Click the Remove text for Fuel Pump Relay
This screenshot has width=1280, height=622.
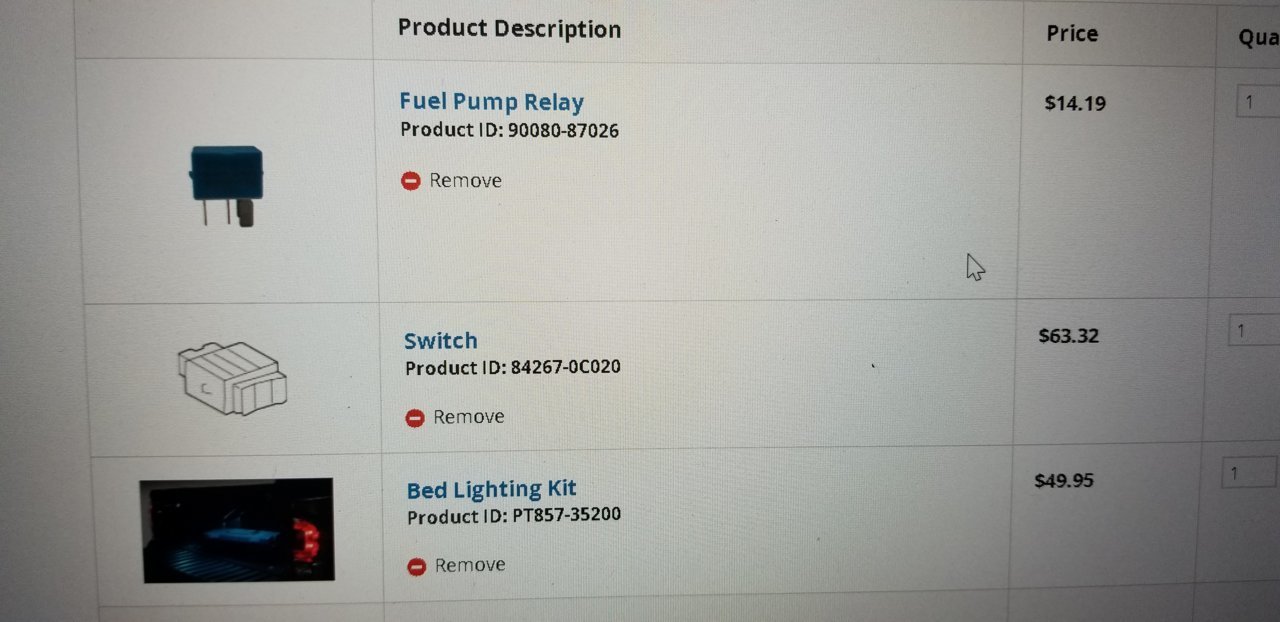coord(465,180)
